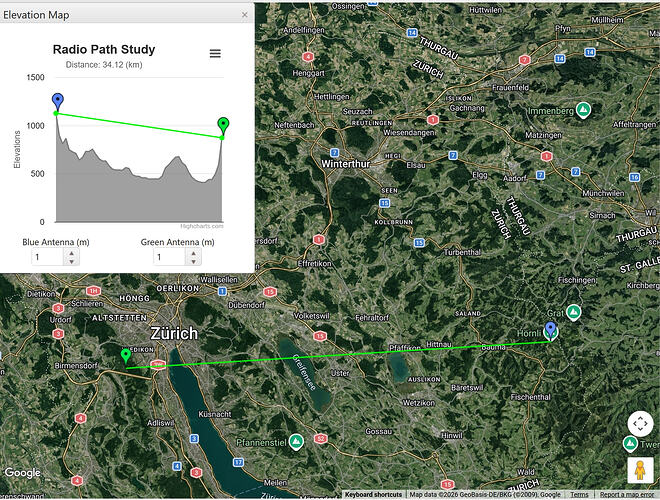The height and width of the screenshot is (500, 660).
Task: Decrease the Green Antenna height
Action: 192,261
